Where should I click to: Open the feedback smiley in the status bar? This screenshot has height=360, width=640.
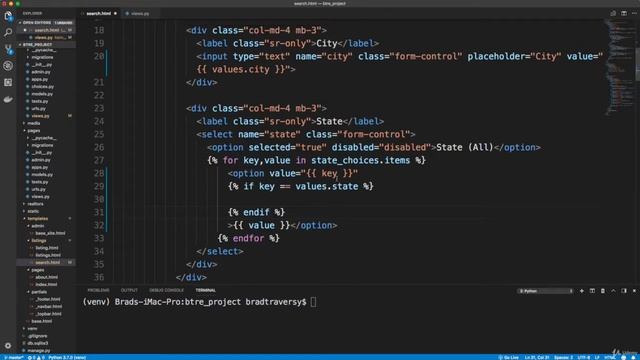[623, 357]
